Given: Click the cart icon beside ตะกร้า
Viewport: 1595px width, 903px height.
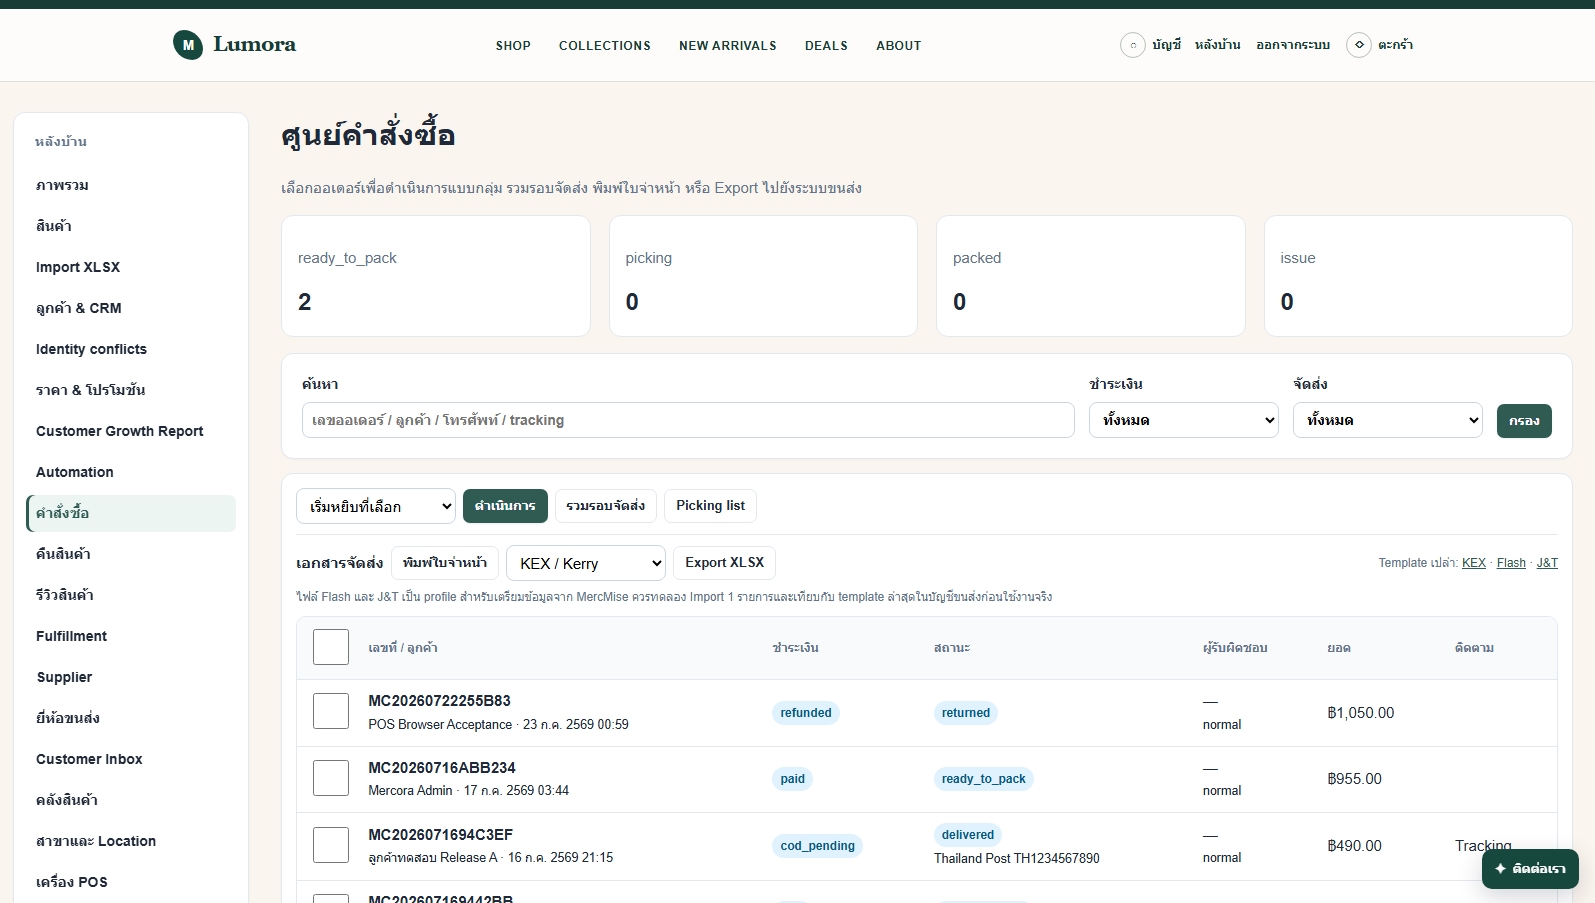Looking at the screenshot, I should tap(1358, 45).
